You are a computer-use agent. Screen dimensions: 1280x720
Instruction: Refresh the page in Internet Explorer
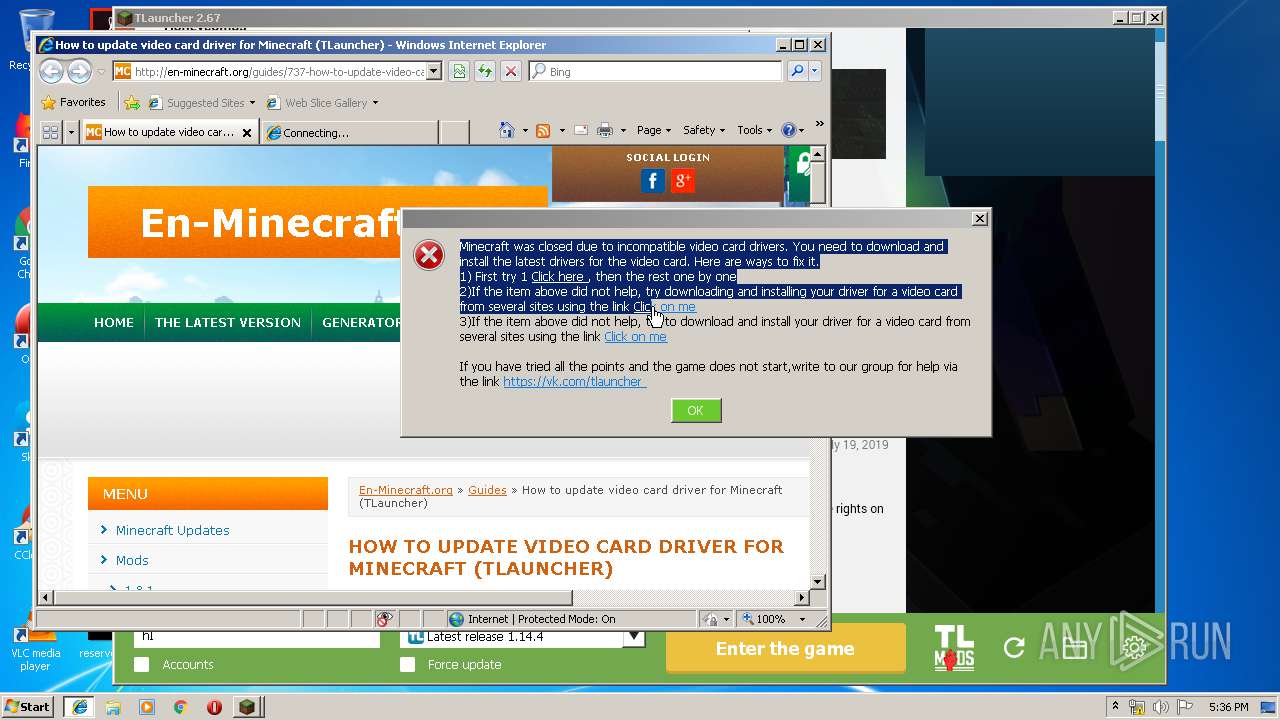pos(485,71)
